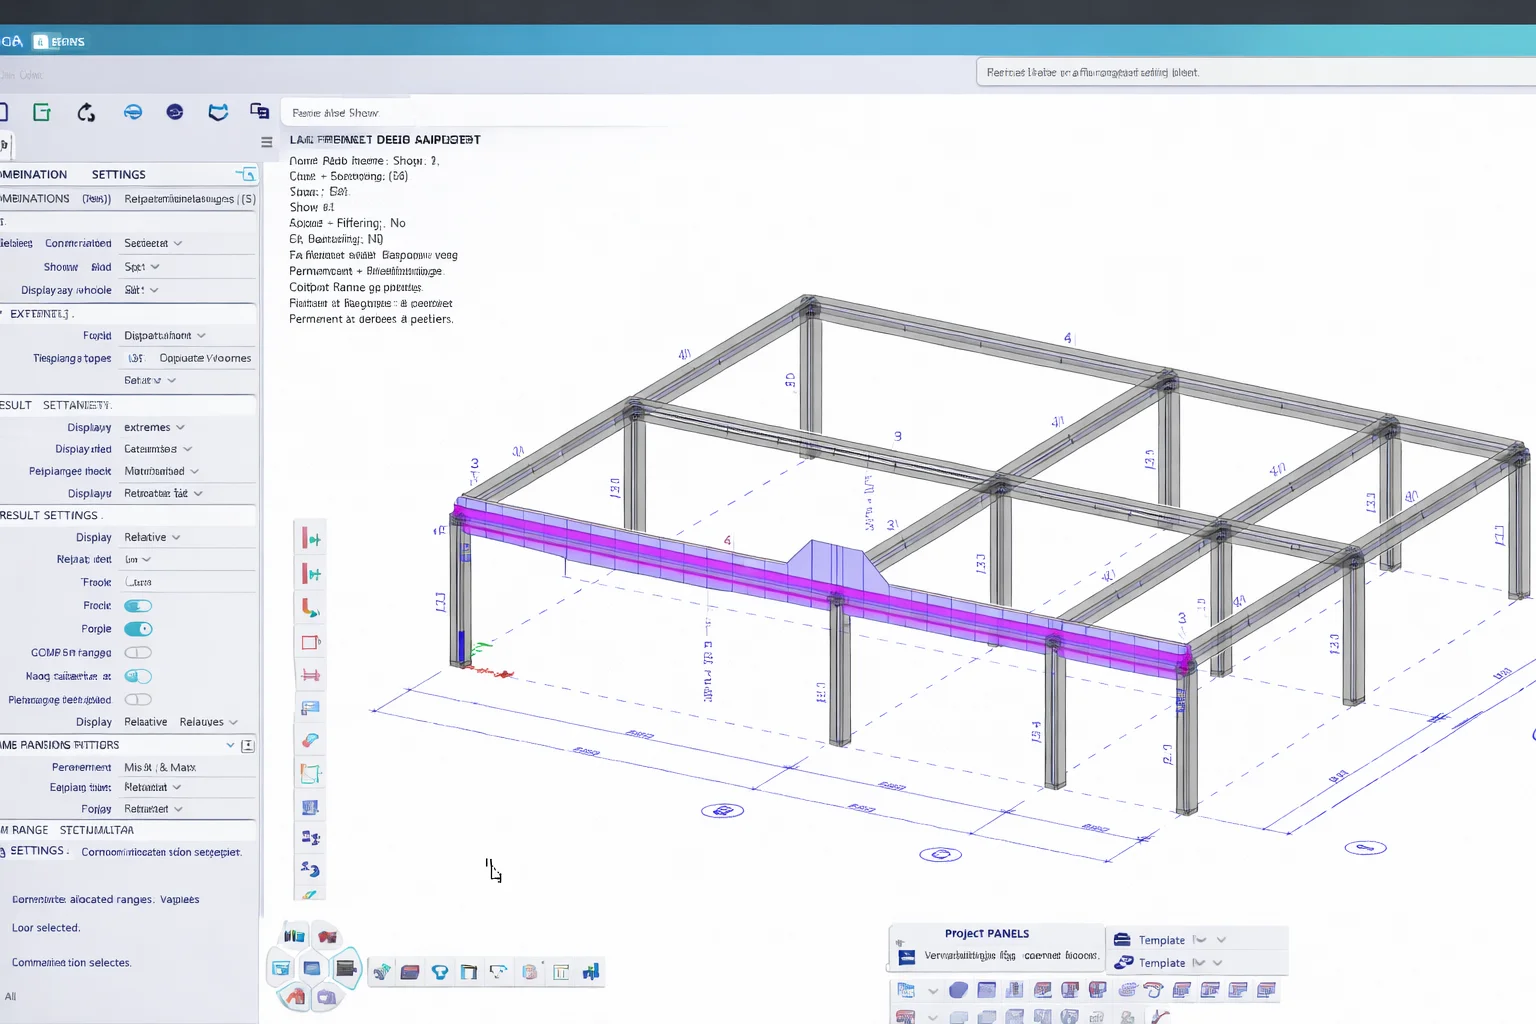Click the red square outline icon in vertical toolbar
The width and height of the screenshot is (1536, 1024).
coord(311,642)
